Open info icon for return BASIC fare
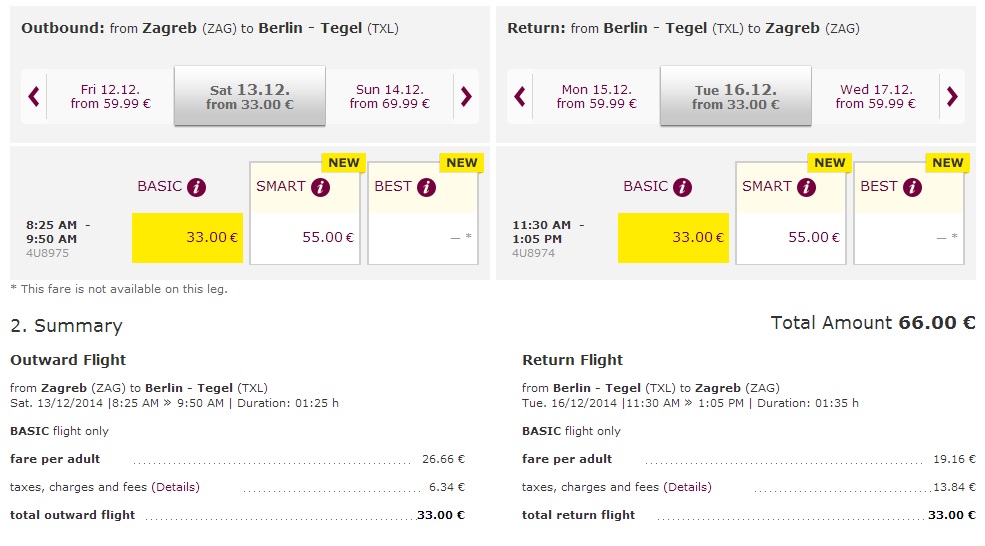This screenshot has width=985, height=546. (683, 187)
